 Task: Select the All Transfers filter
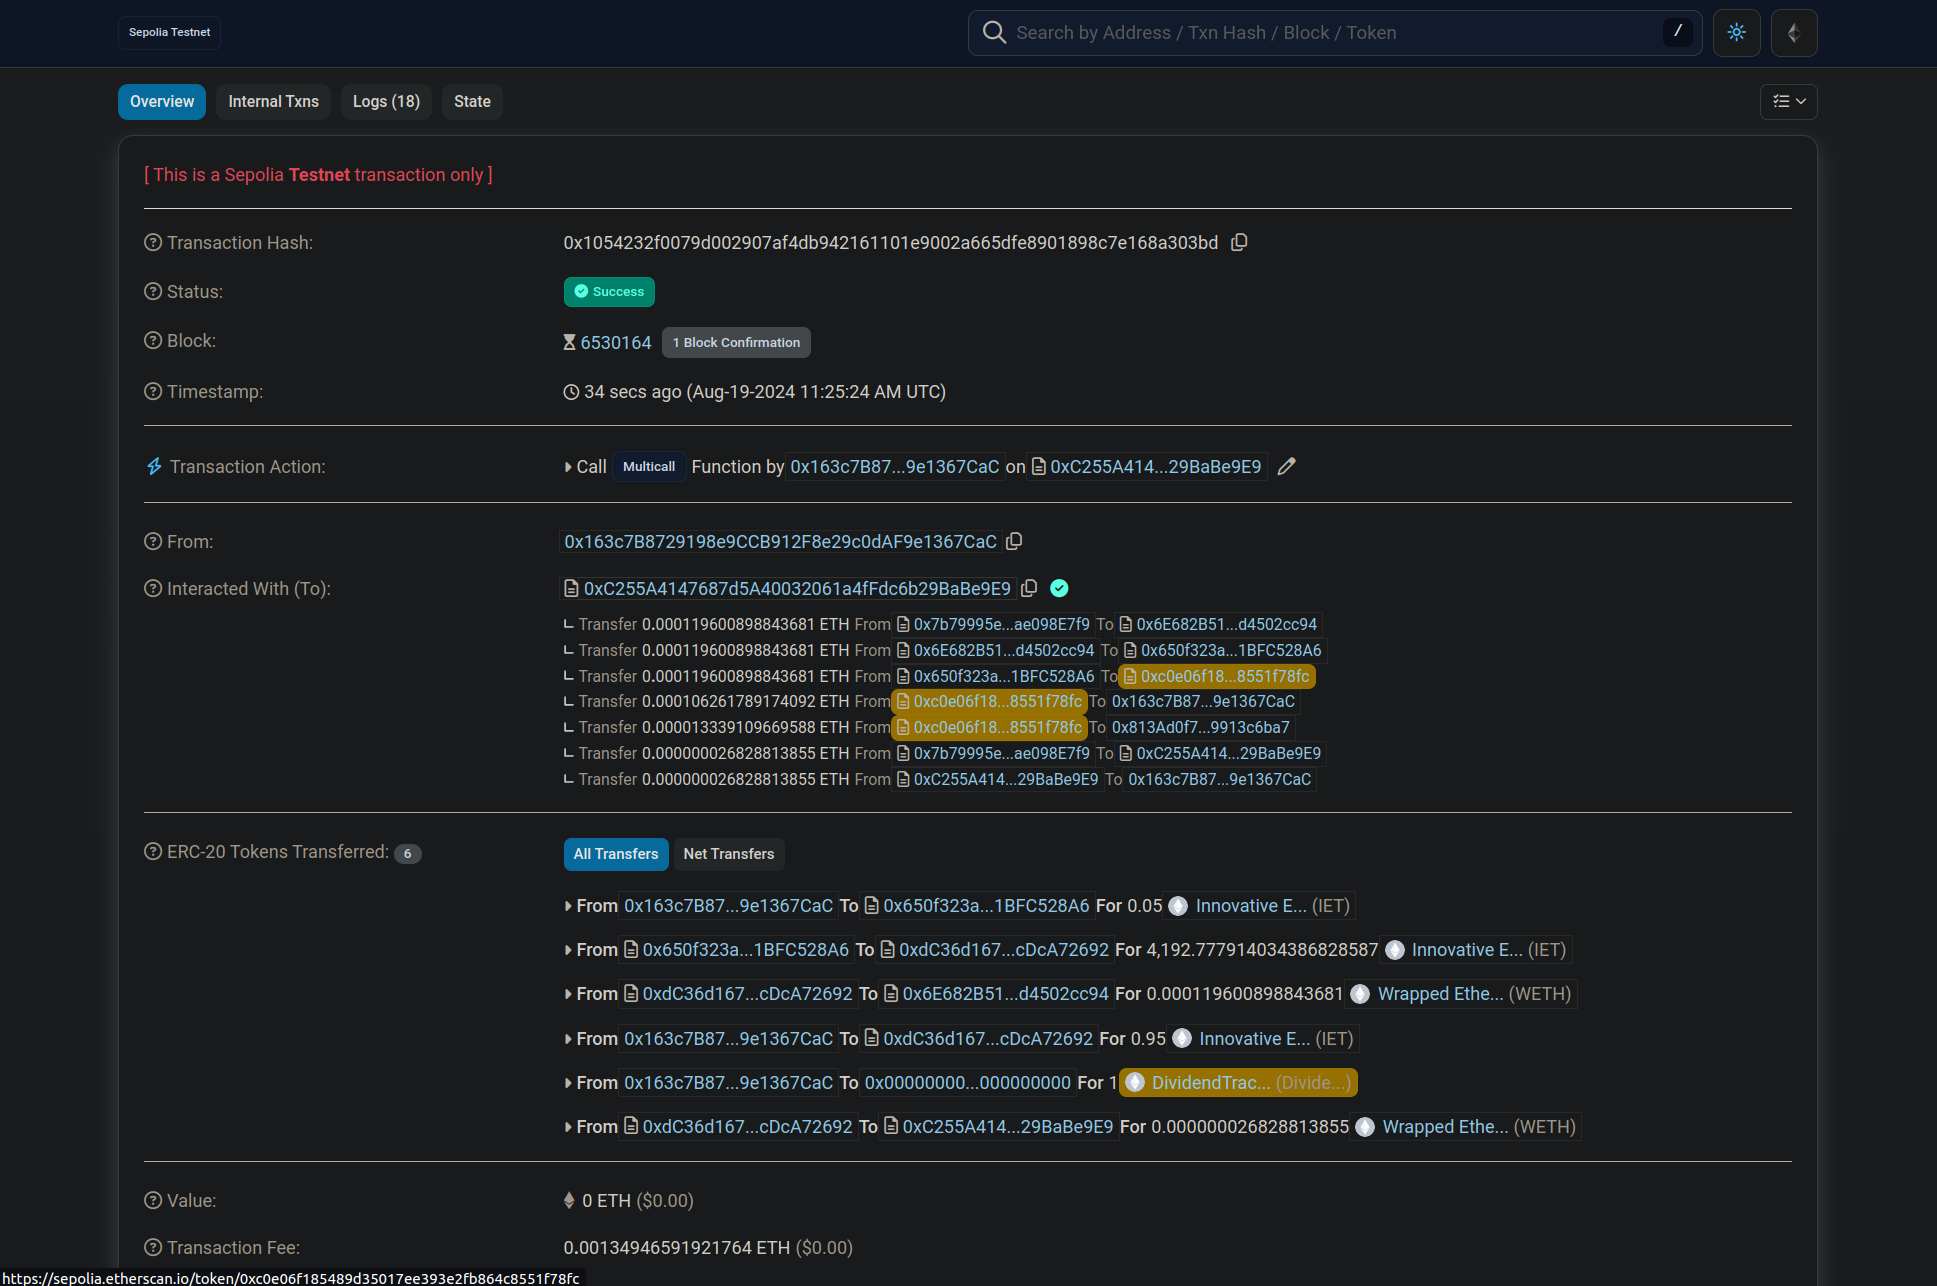coord(616,854)
